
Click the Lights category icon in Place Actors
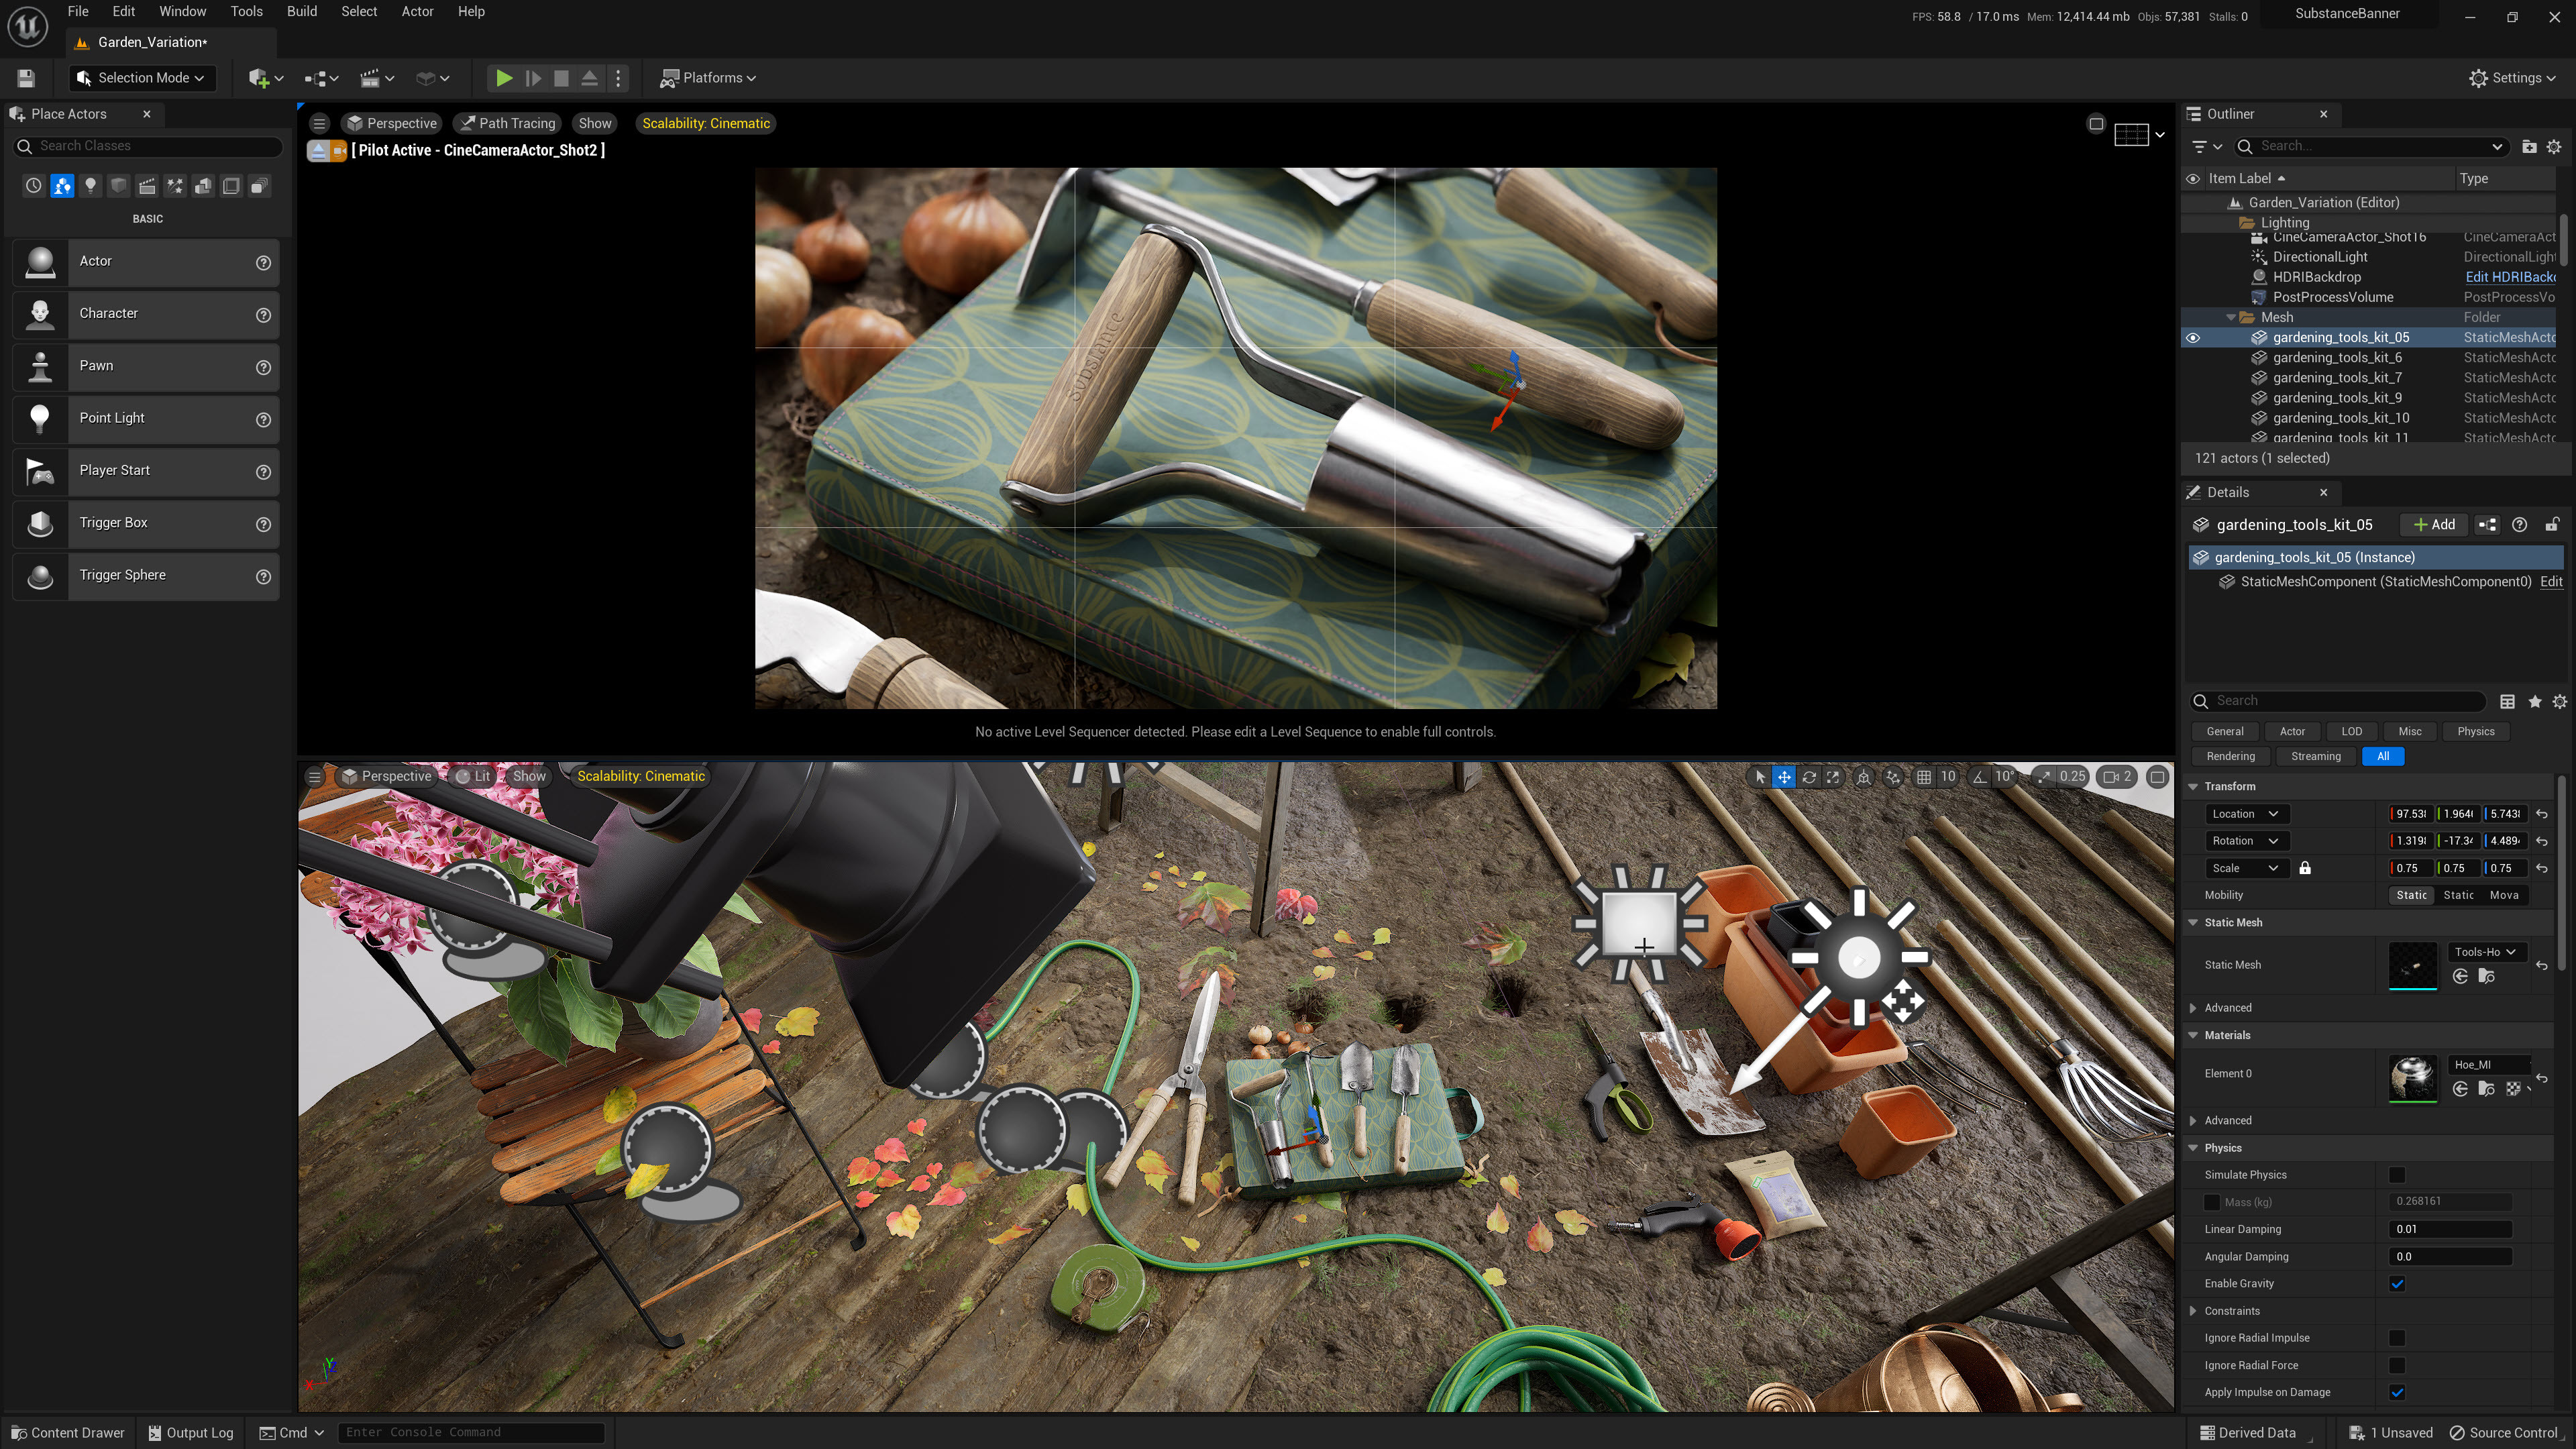(90, 186)
